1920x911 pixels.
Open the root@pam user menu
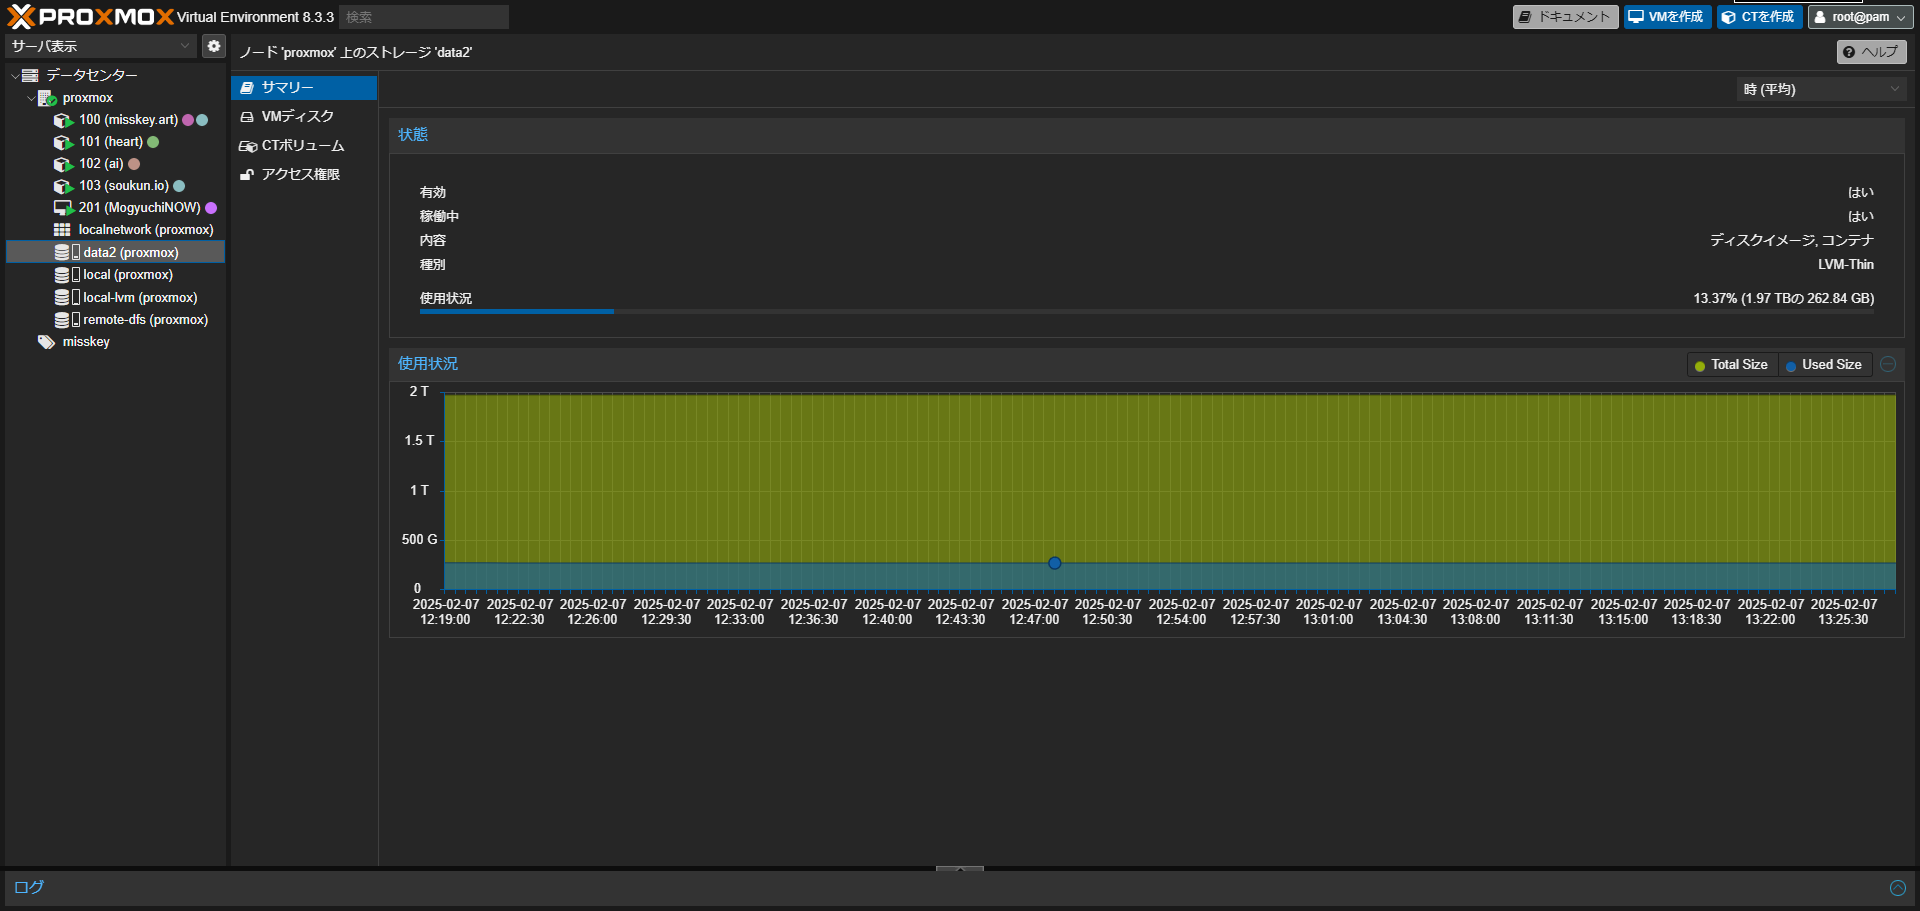tap(1860, 17)
